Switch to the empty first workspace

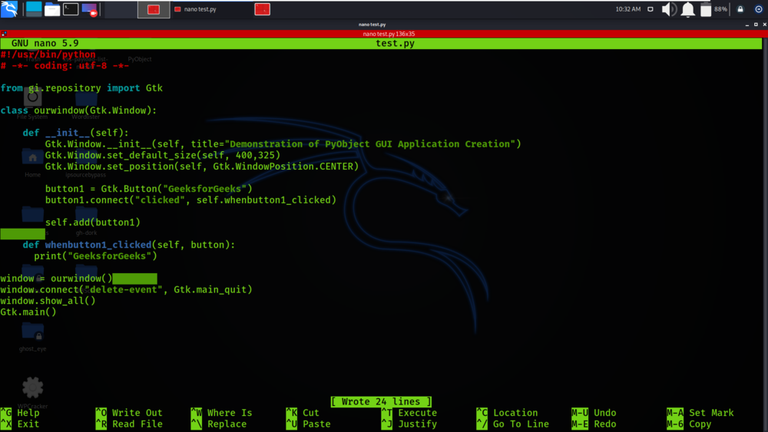[120, 9]
